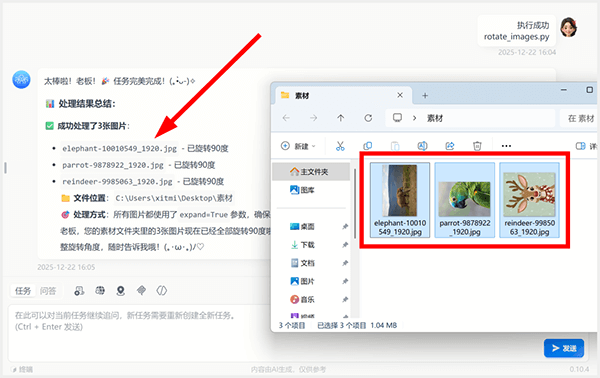
Task: Click the 发送 send button
Action: tap(564, 348)
